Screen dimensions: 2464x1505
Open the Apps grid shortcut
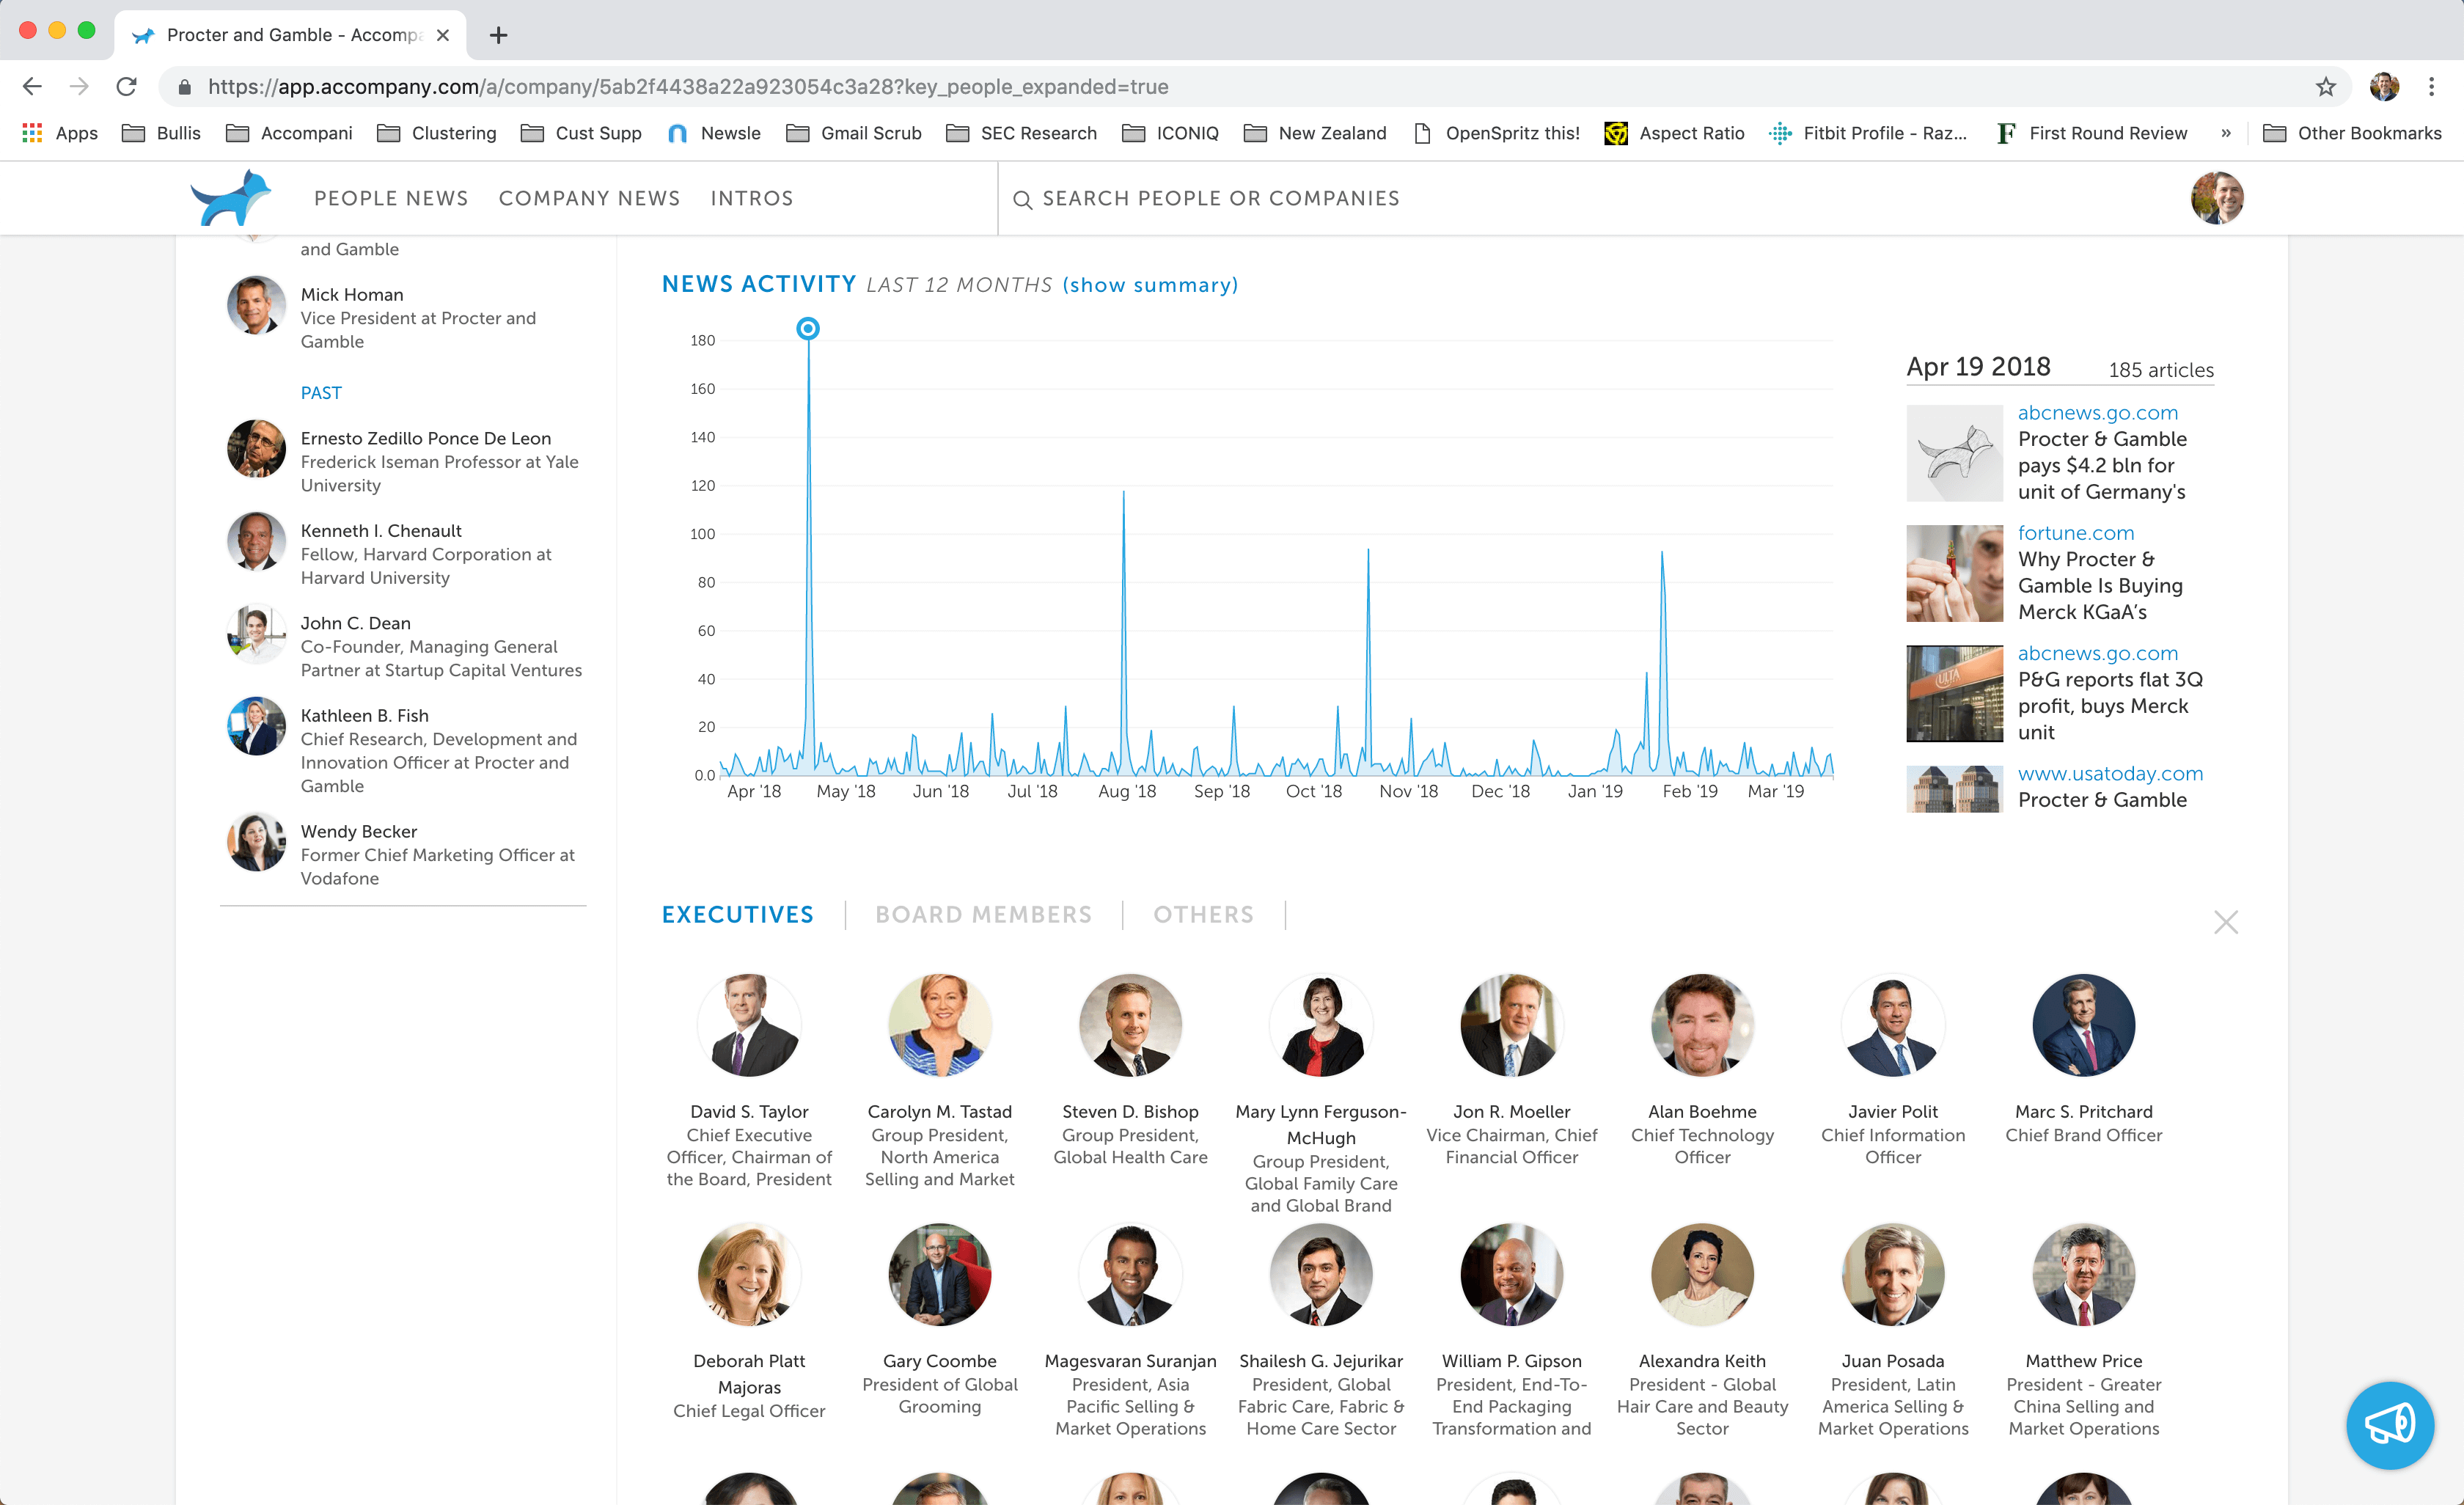pos(60,133)
